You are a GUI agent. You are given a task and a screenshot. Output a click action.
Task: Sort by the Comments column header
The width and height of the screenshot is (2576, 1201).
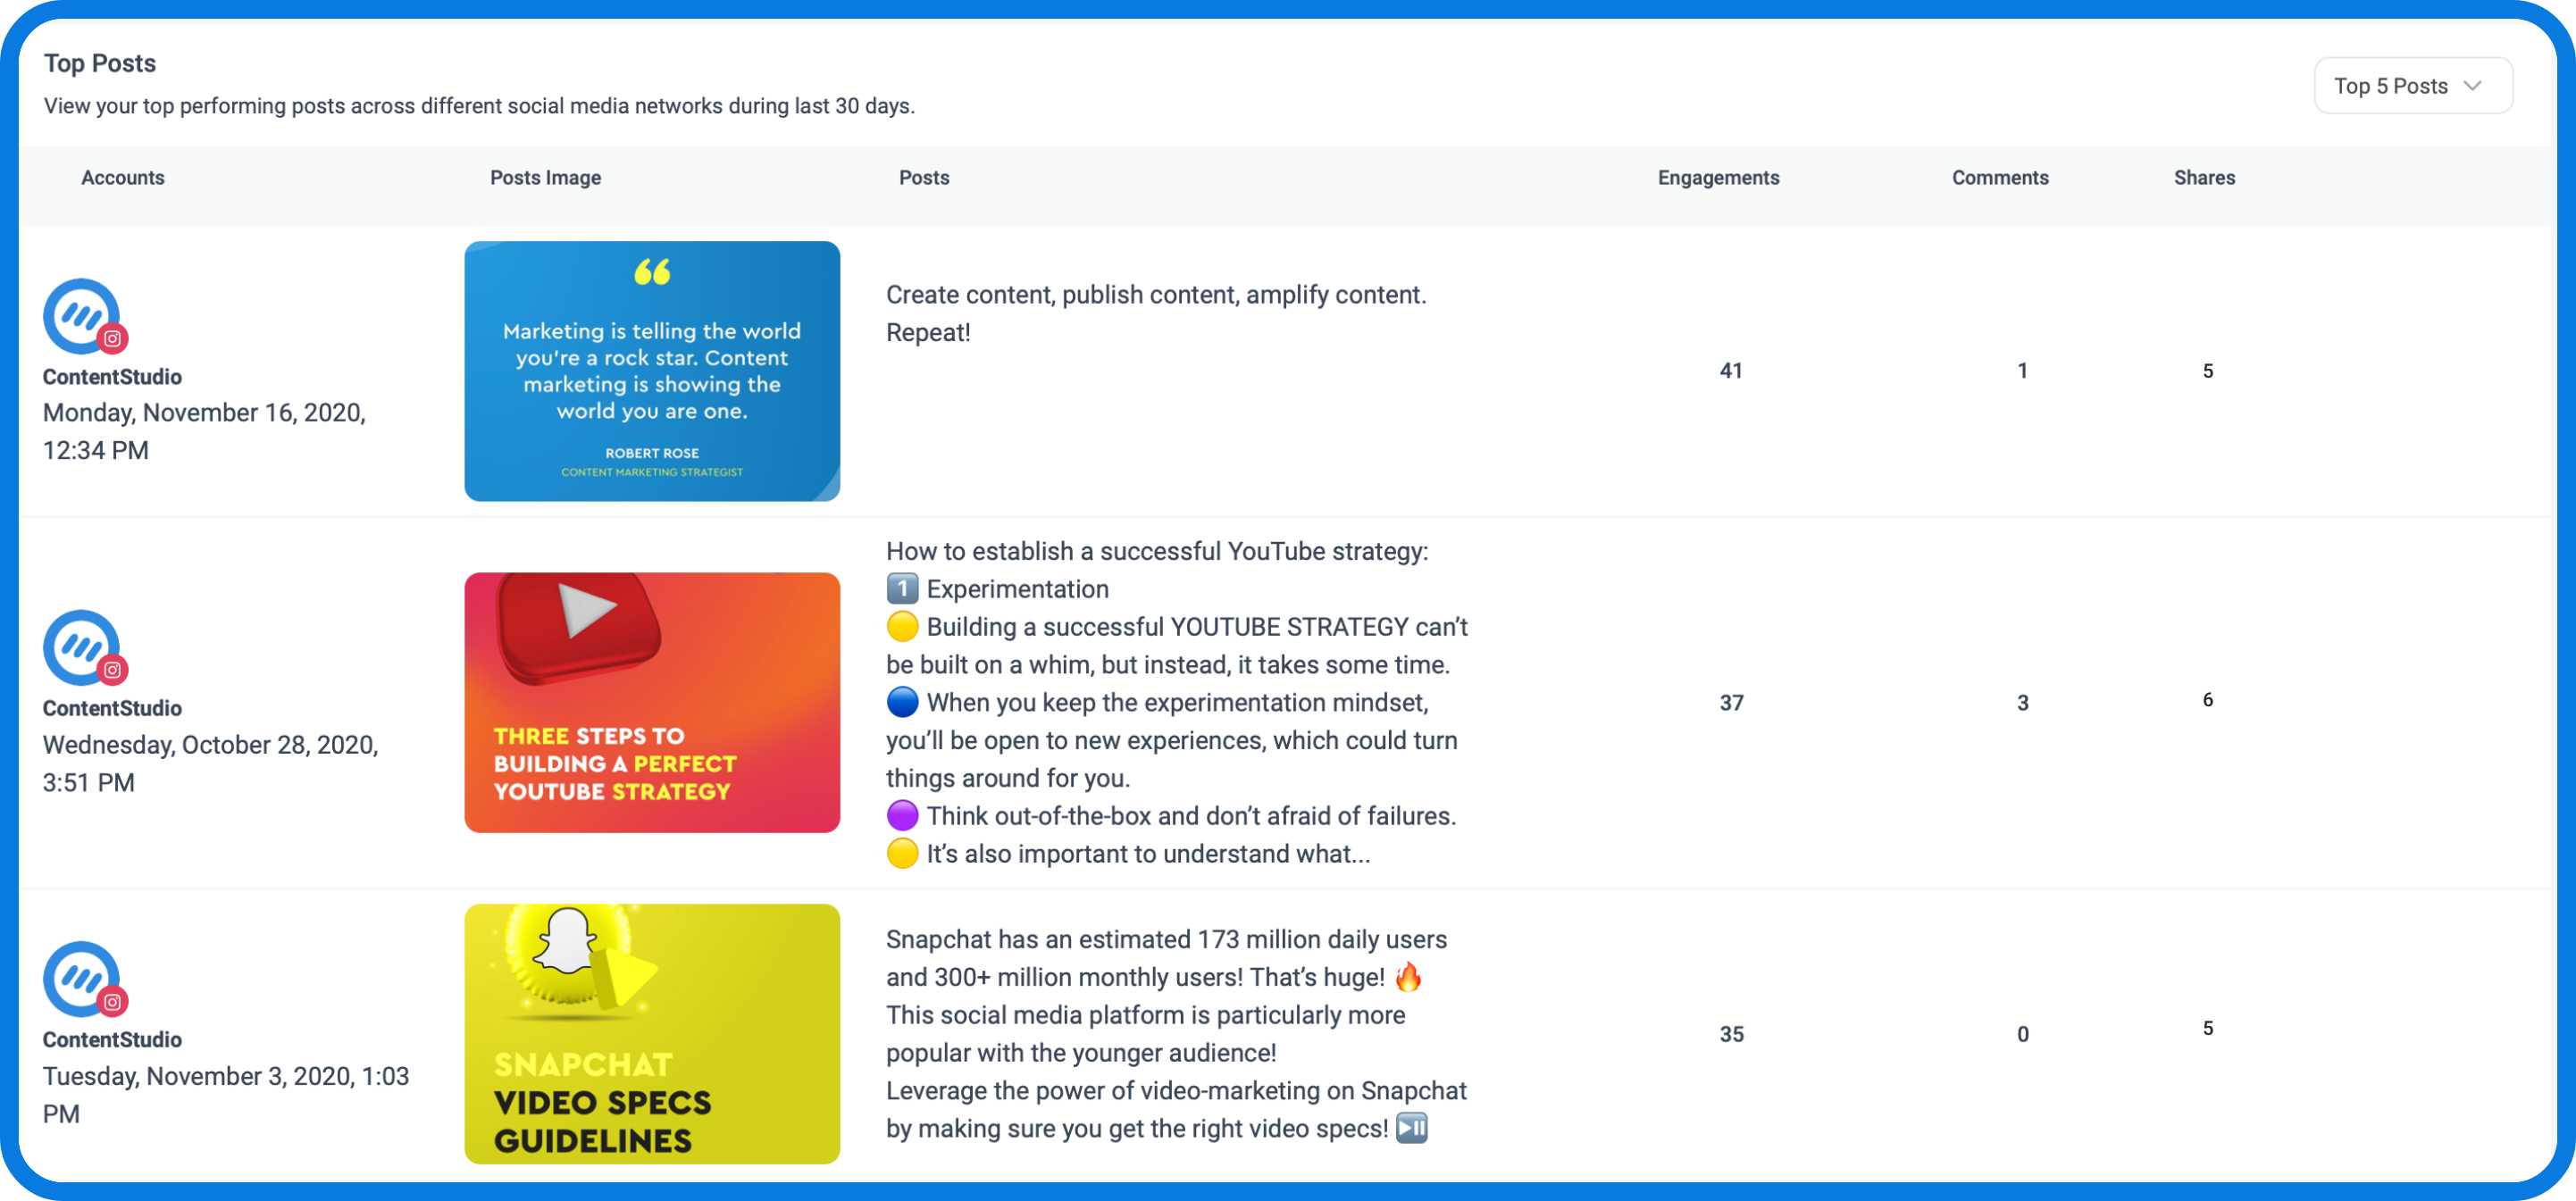2000,177
